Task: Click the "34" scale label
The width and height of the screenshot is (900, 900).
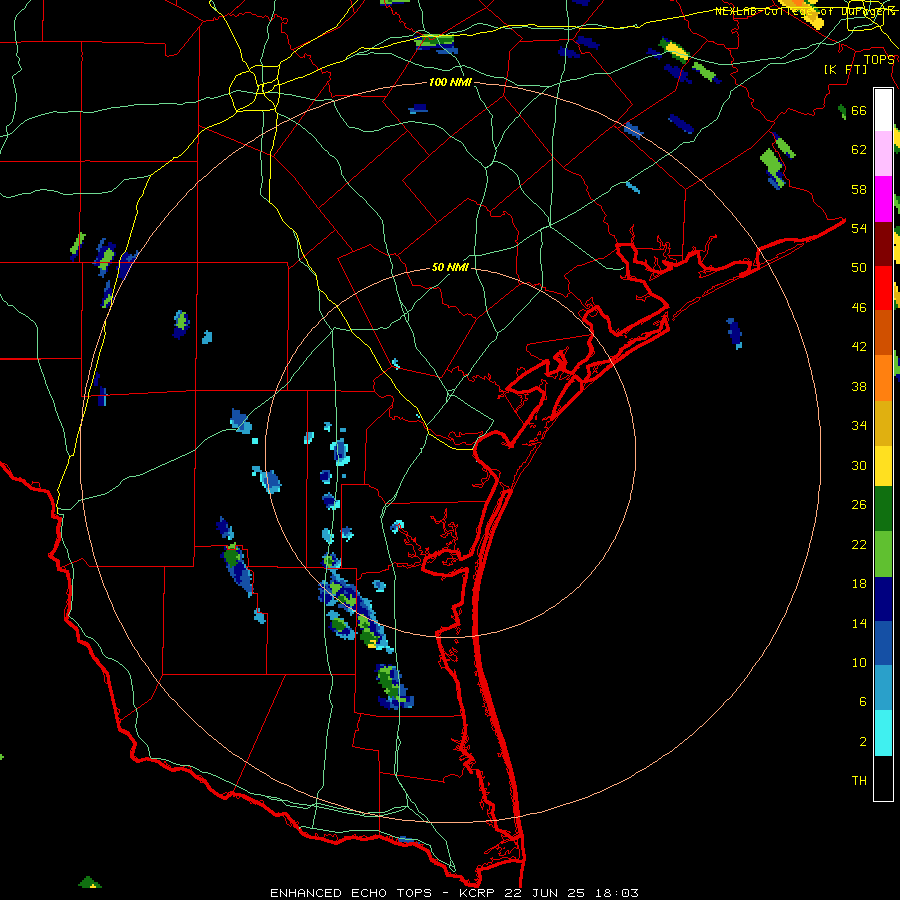Action: (859, 425)
